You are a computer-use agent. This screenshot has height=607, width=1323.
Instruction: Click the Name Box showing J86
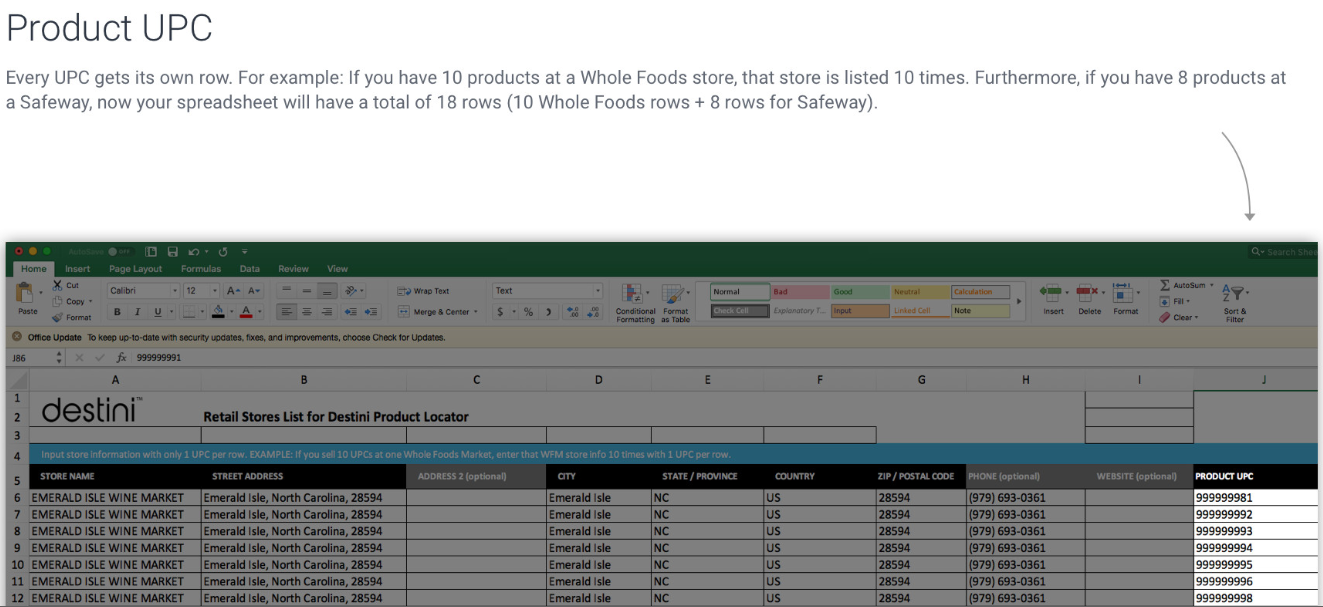pos(35,357)
